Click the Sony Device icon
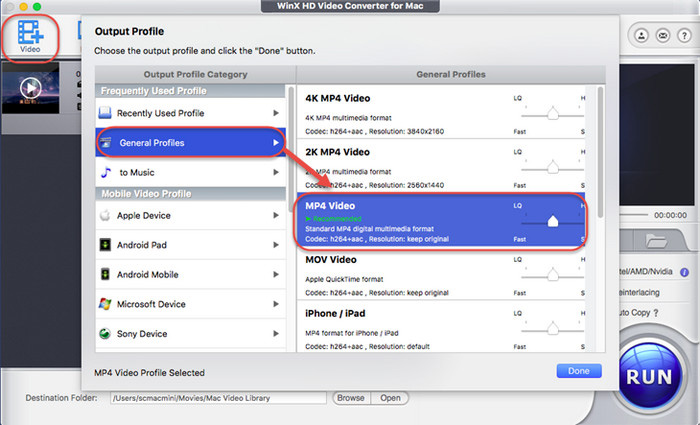 105,333
